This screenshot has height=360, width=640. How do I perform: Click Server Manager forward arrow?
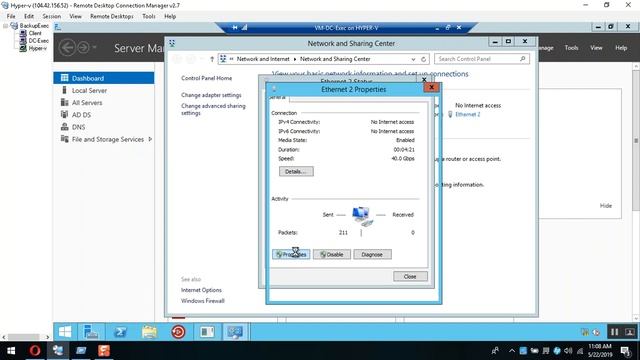coord(83,48)
